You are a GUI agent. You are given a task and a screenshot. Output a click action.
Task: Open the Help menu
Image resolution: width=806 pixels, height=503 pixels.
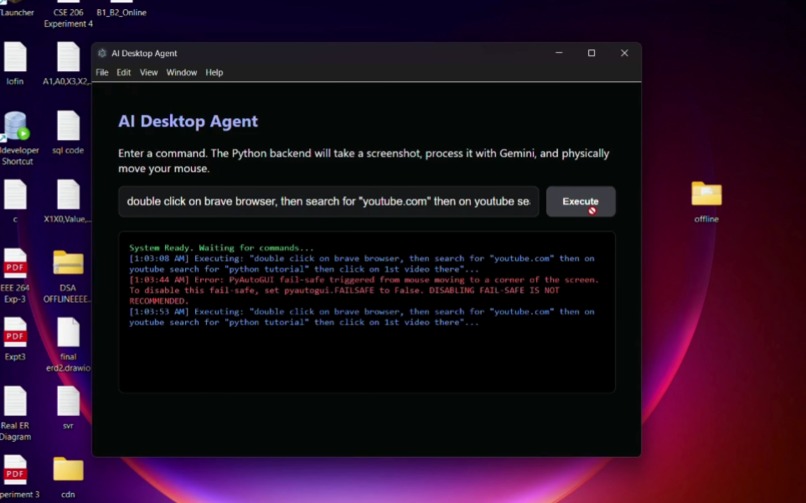click(x=214, y=72)
